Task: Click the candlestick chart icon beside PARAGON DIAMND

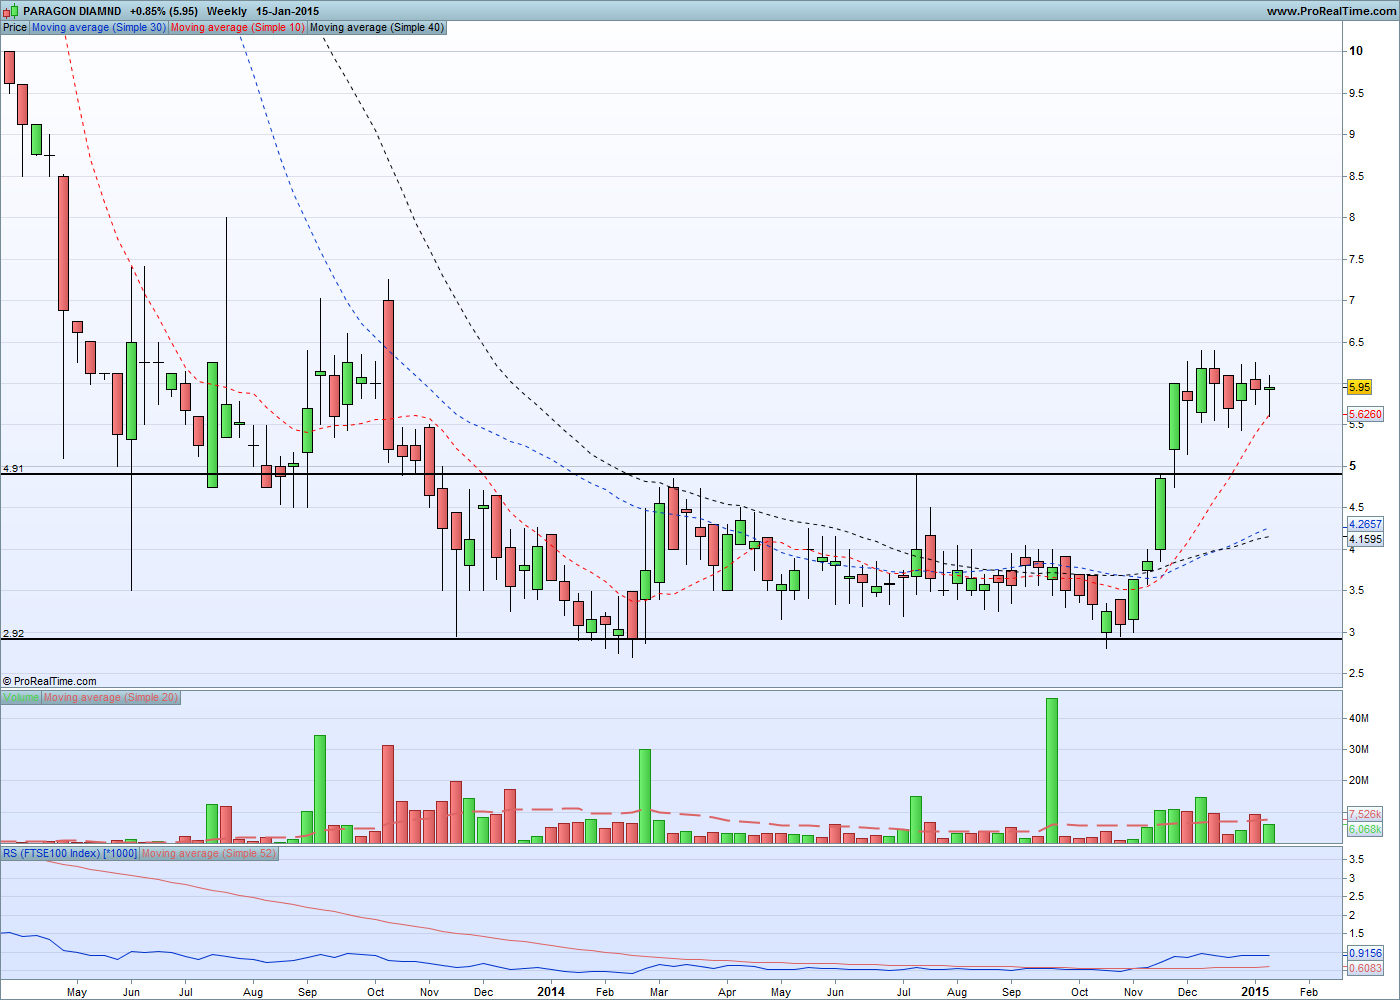Action: (11, 11)
